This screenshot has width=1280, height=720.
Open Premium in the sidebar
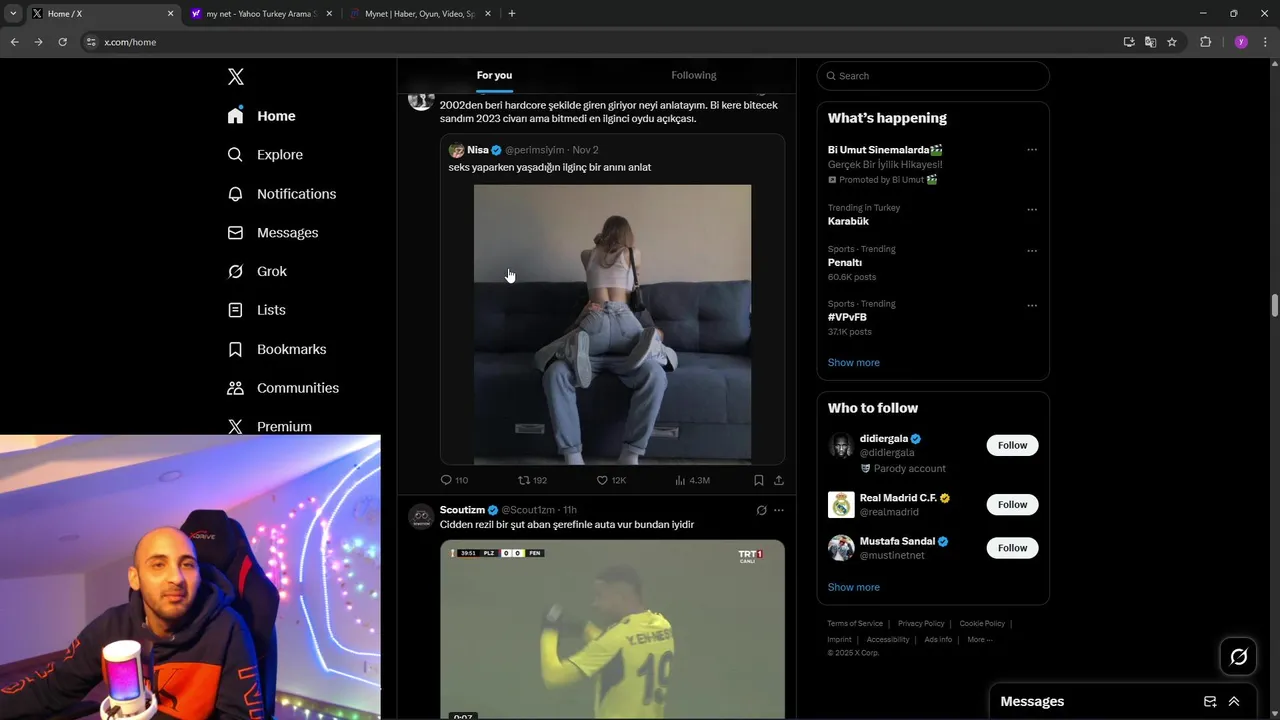coord(270,426)
